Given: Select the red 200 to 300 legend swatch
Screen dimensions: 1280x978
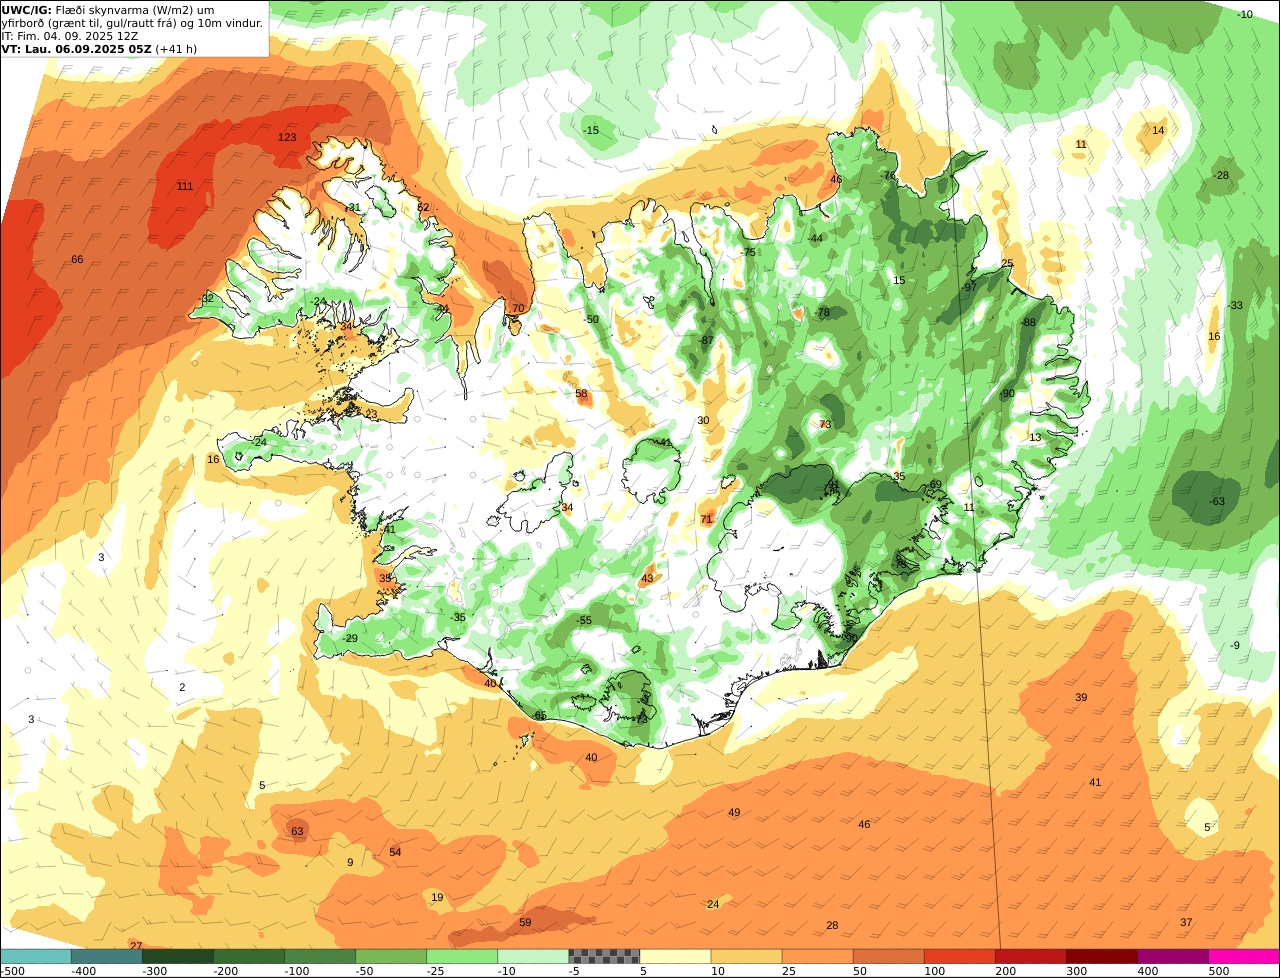Looking at the screenshot, I should (x=1030, y=956).
